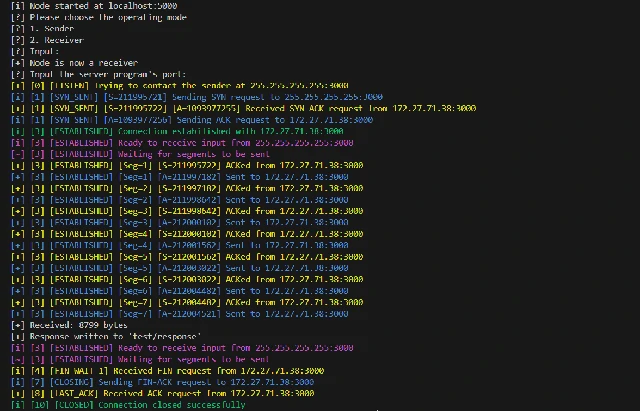This screenshot has width=640, height=411.
Task: Click the 'Node started at localhost:5000' line
Action: pyautogui.click(x=94, y=6)
